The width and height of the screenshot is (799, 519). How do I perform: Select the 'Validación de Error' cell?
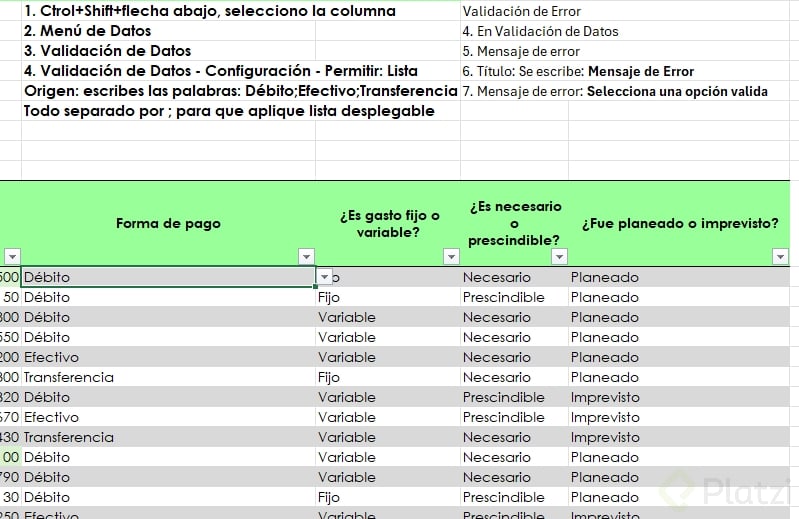(514, 11)
